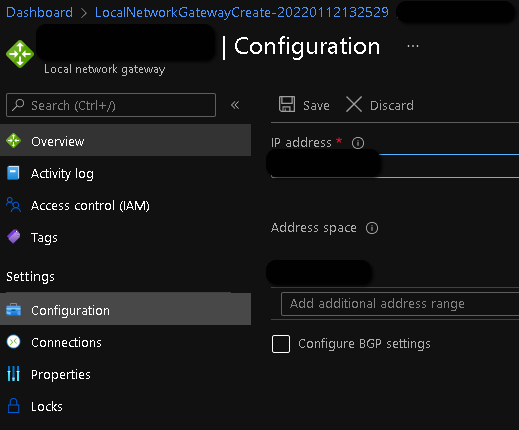This screenshot has height=430, width=519.
Task: Click the Save floppy disk icon
Action: tap(287, 104)
